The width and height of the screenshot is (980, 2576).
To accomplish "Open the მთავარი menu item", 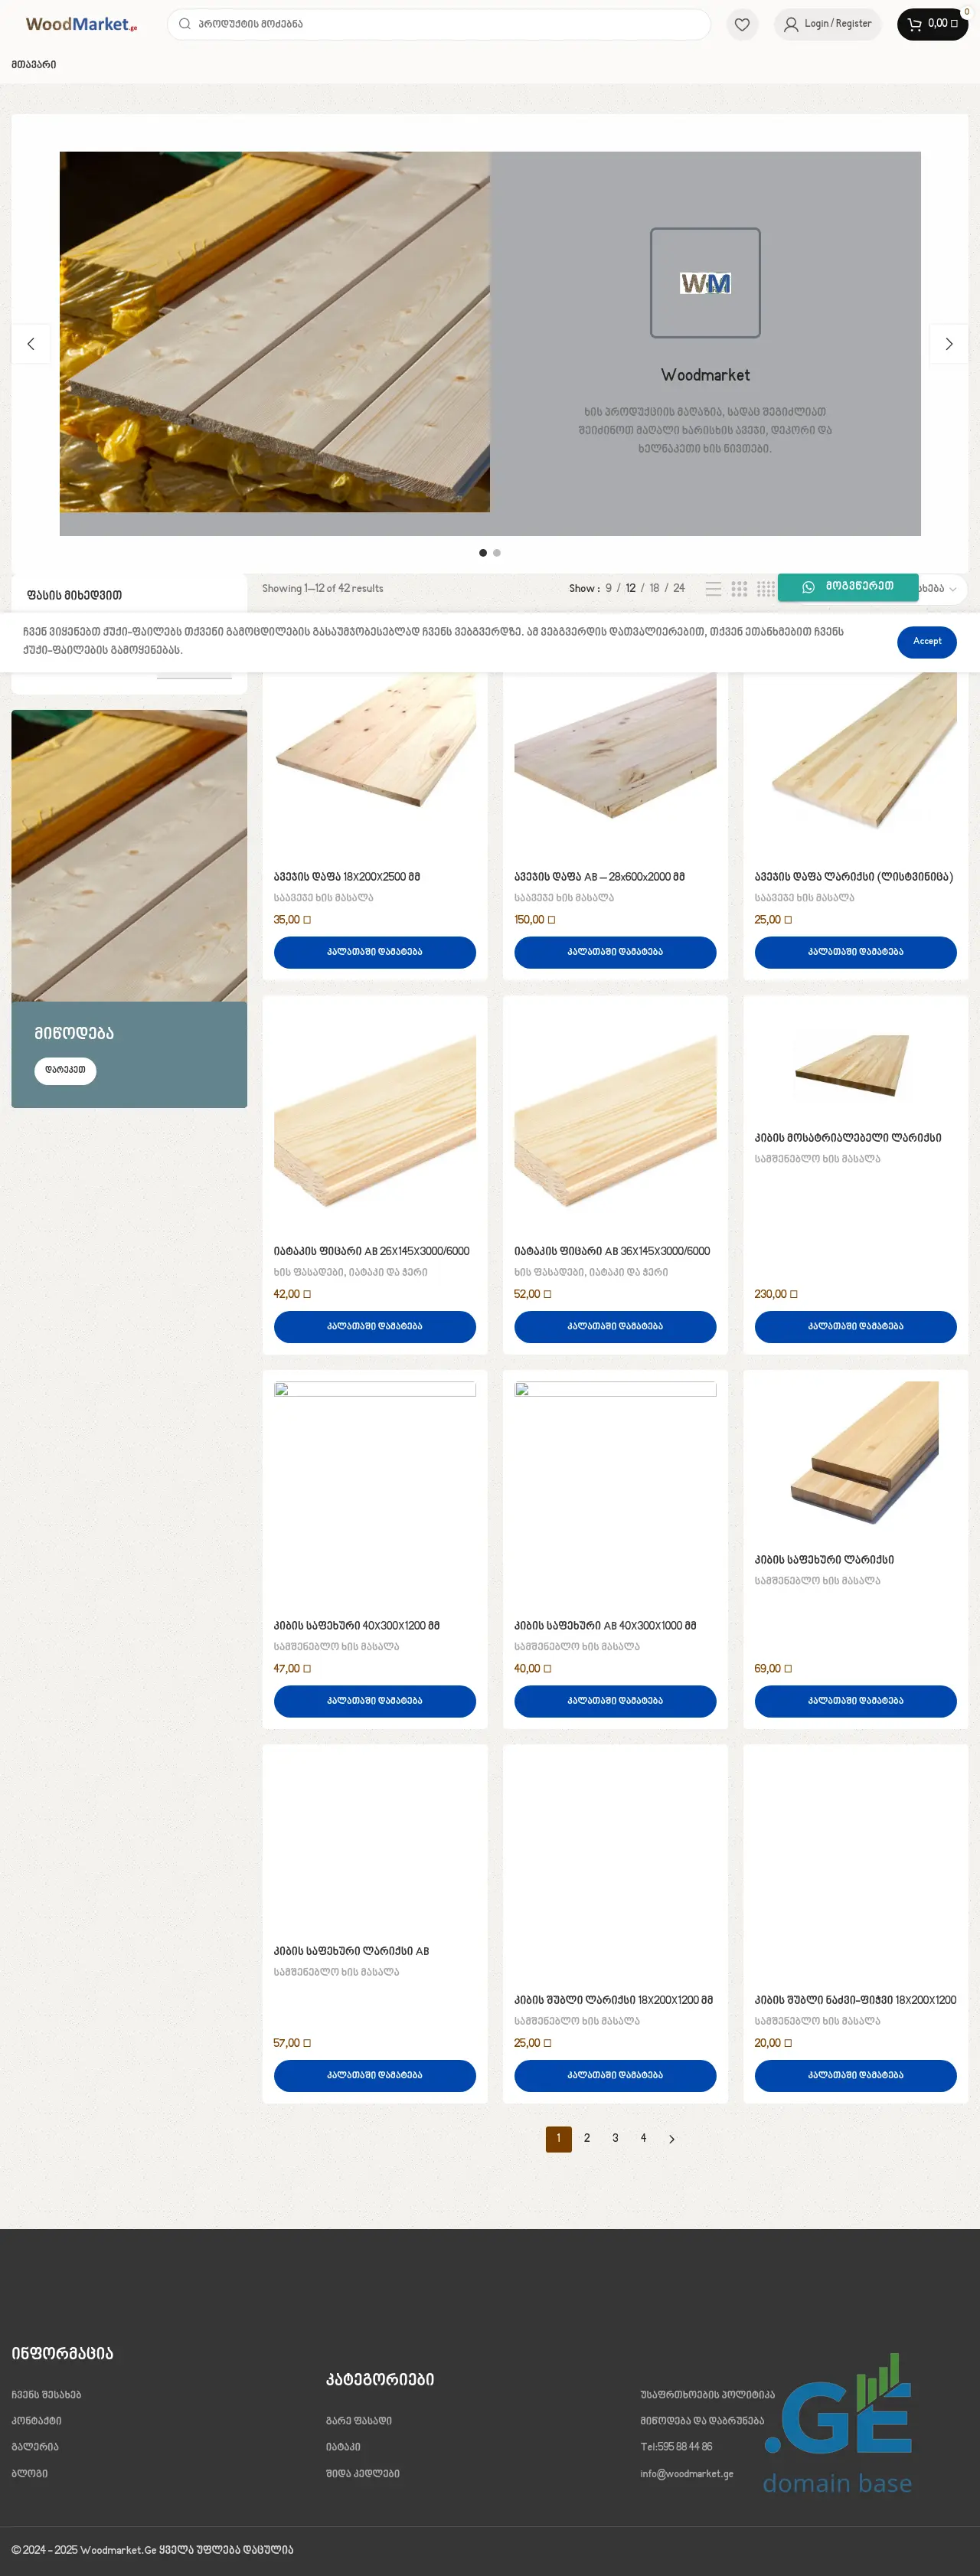I will (x=34, y=64).
